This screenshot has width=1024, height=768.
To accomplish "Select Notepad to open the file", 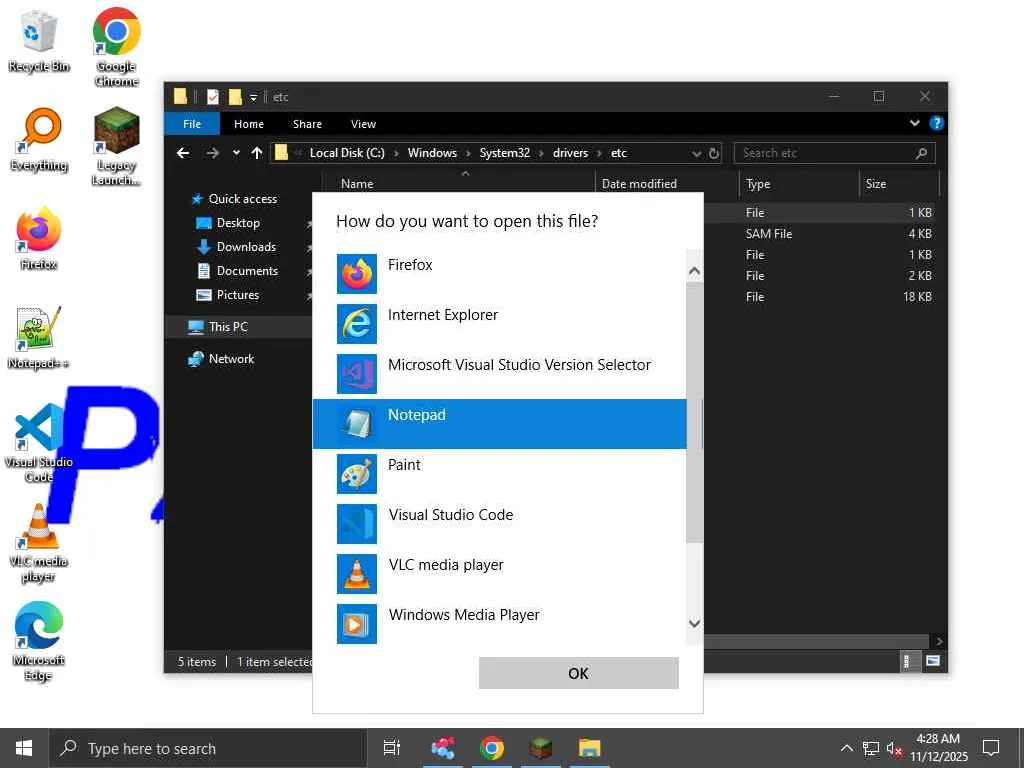I will 500,424.
